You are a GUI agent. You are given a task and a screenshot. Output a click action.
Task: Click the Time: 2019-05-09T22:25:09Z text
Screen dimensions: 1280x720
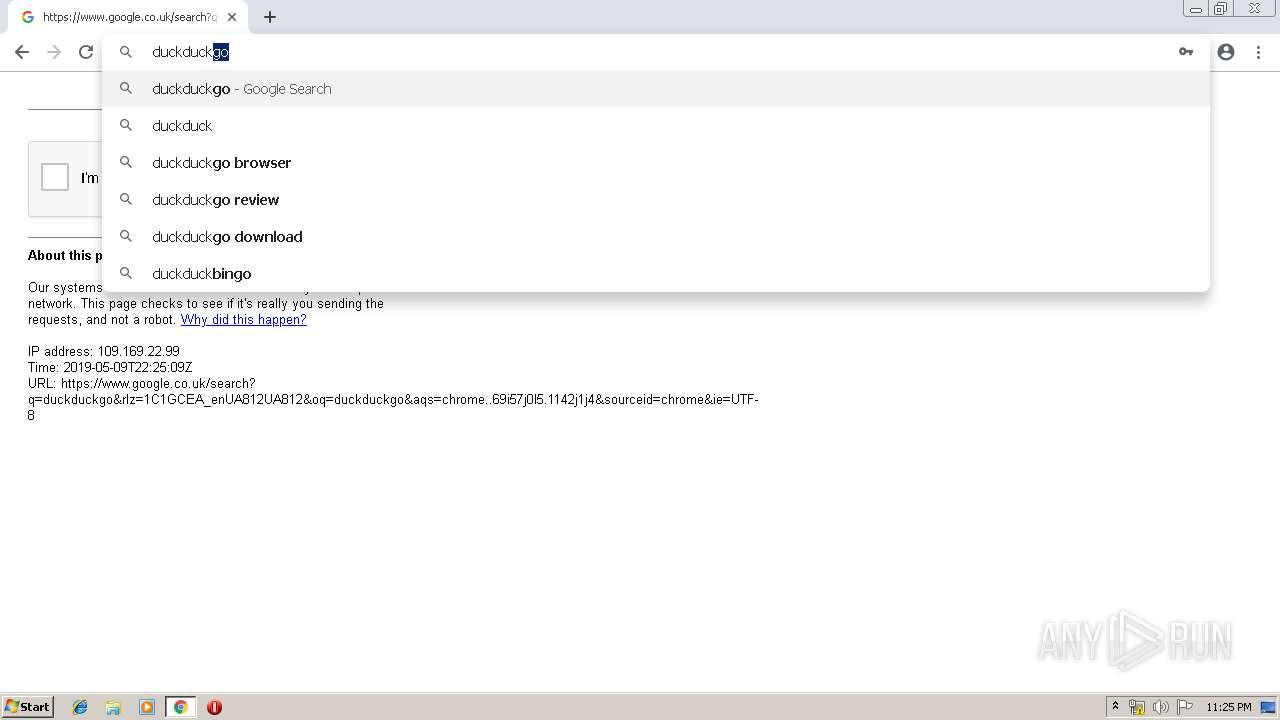[x=110, y=368]
